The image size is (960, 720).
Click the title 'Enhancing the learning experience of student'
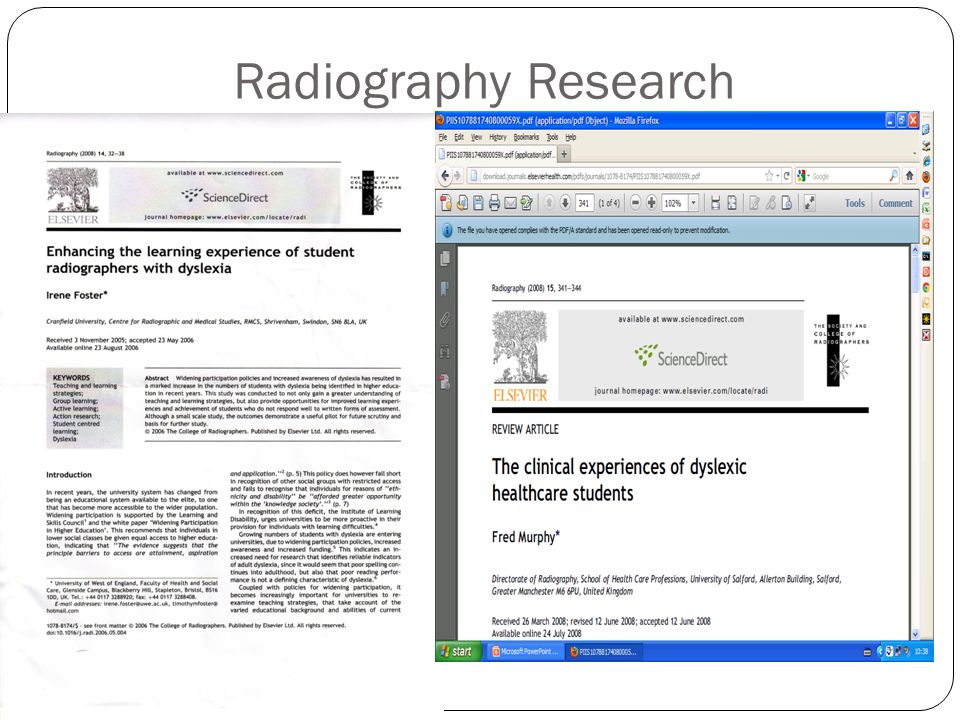point(200,252)
